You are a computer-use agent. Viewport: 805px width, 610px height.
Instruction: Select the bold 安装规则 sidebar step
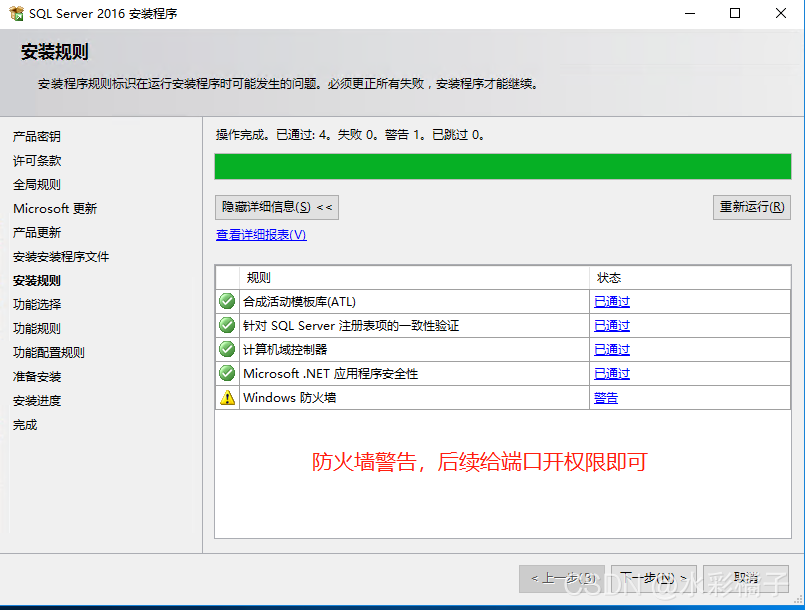(37, 281)
